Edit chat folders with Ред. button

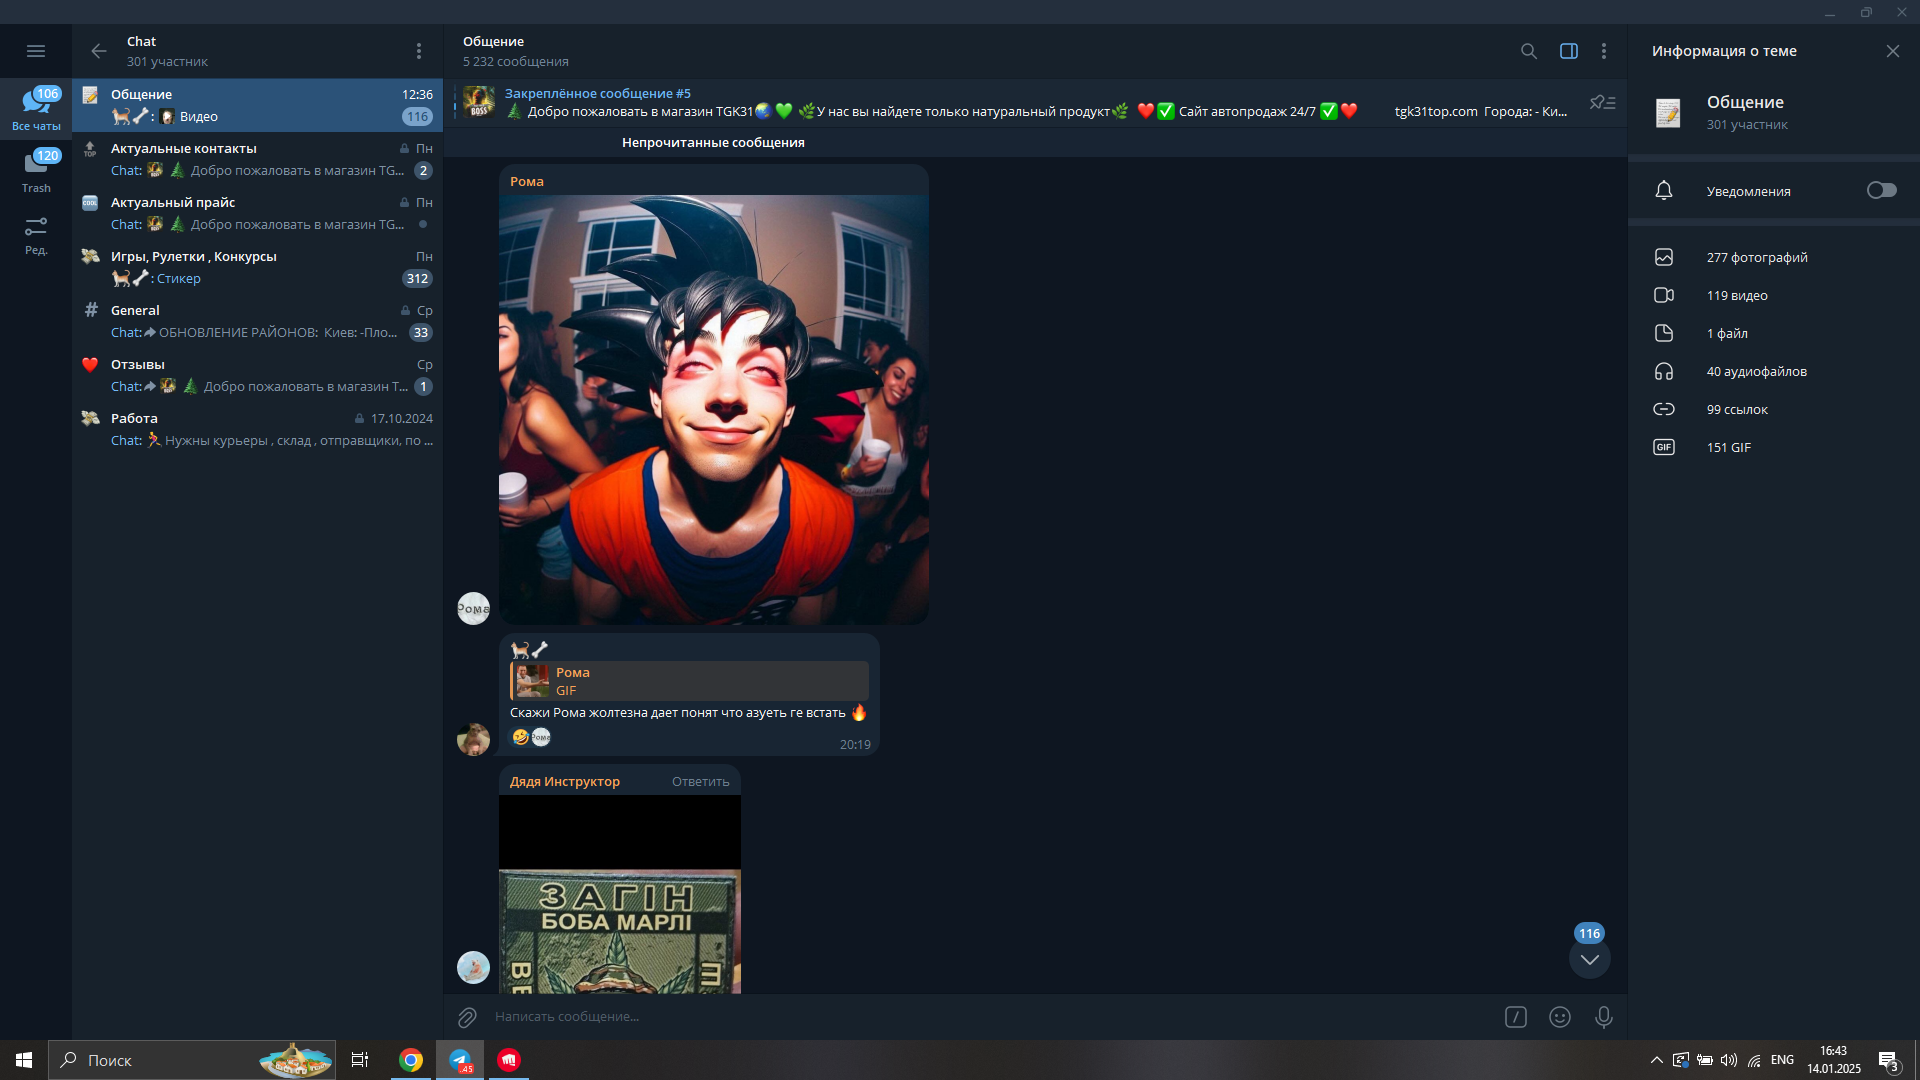pyautogui.click(x=36, y=236)
